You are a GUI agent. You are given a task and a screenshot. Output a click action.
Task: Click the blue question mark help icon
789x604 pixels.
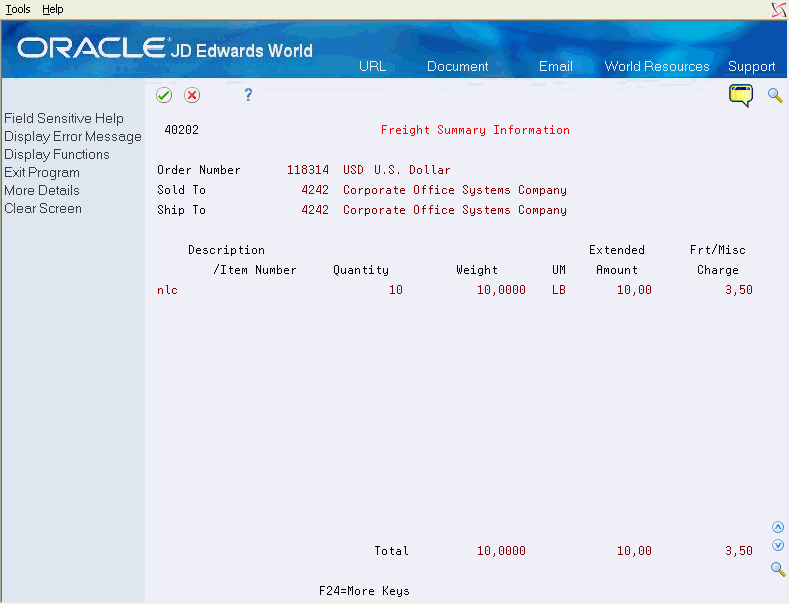tap(248, 95)
